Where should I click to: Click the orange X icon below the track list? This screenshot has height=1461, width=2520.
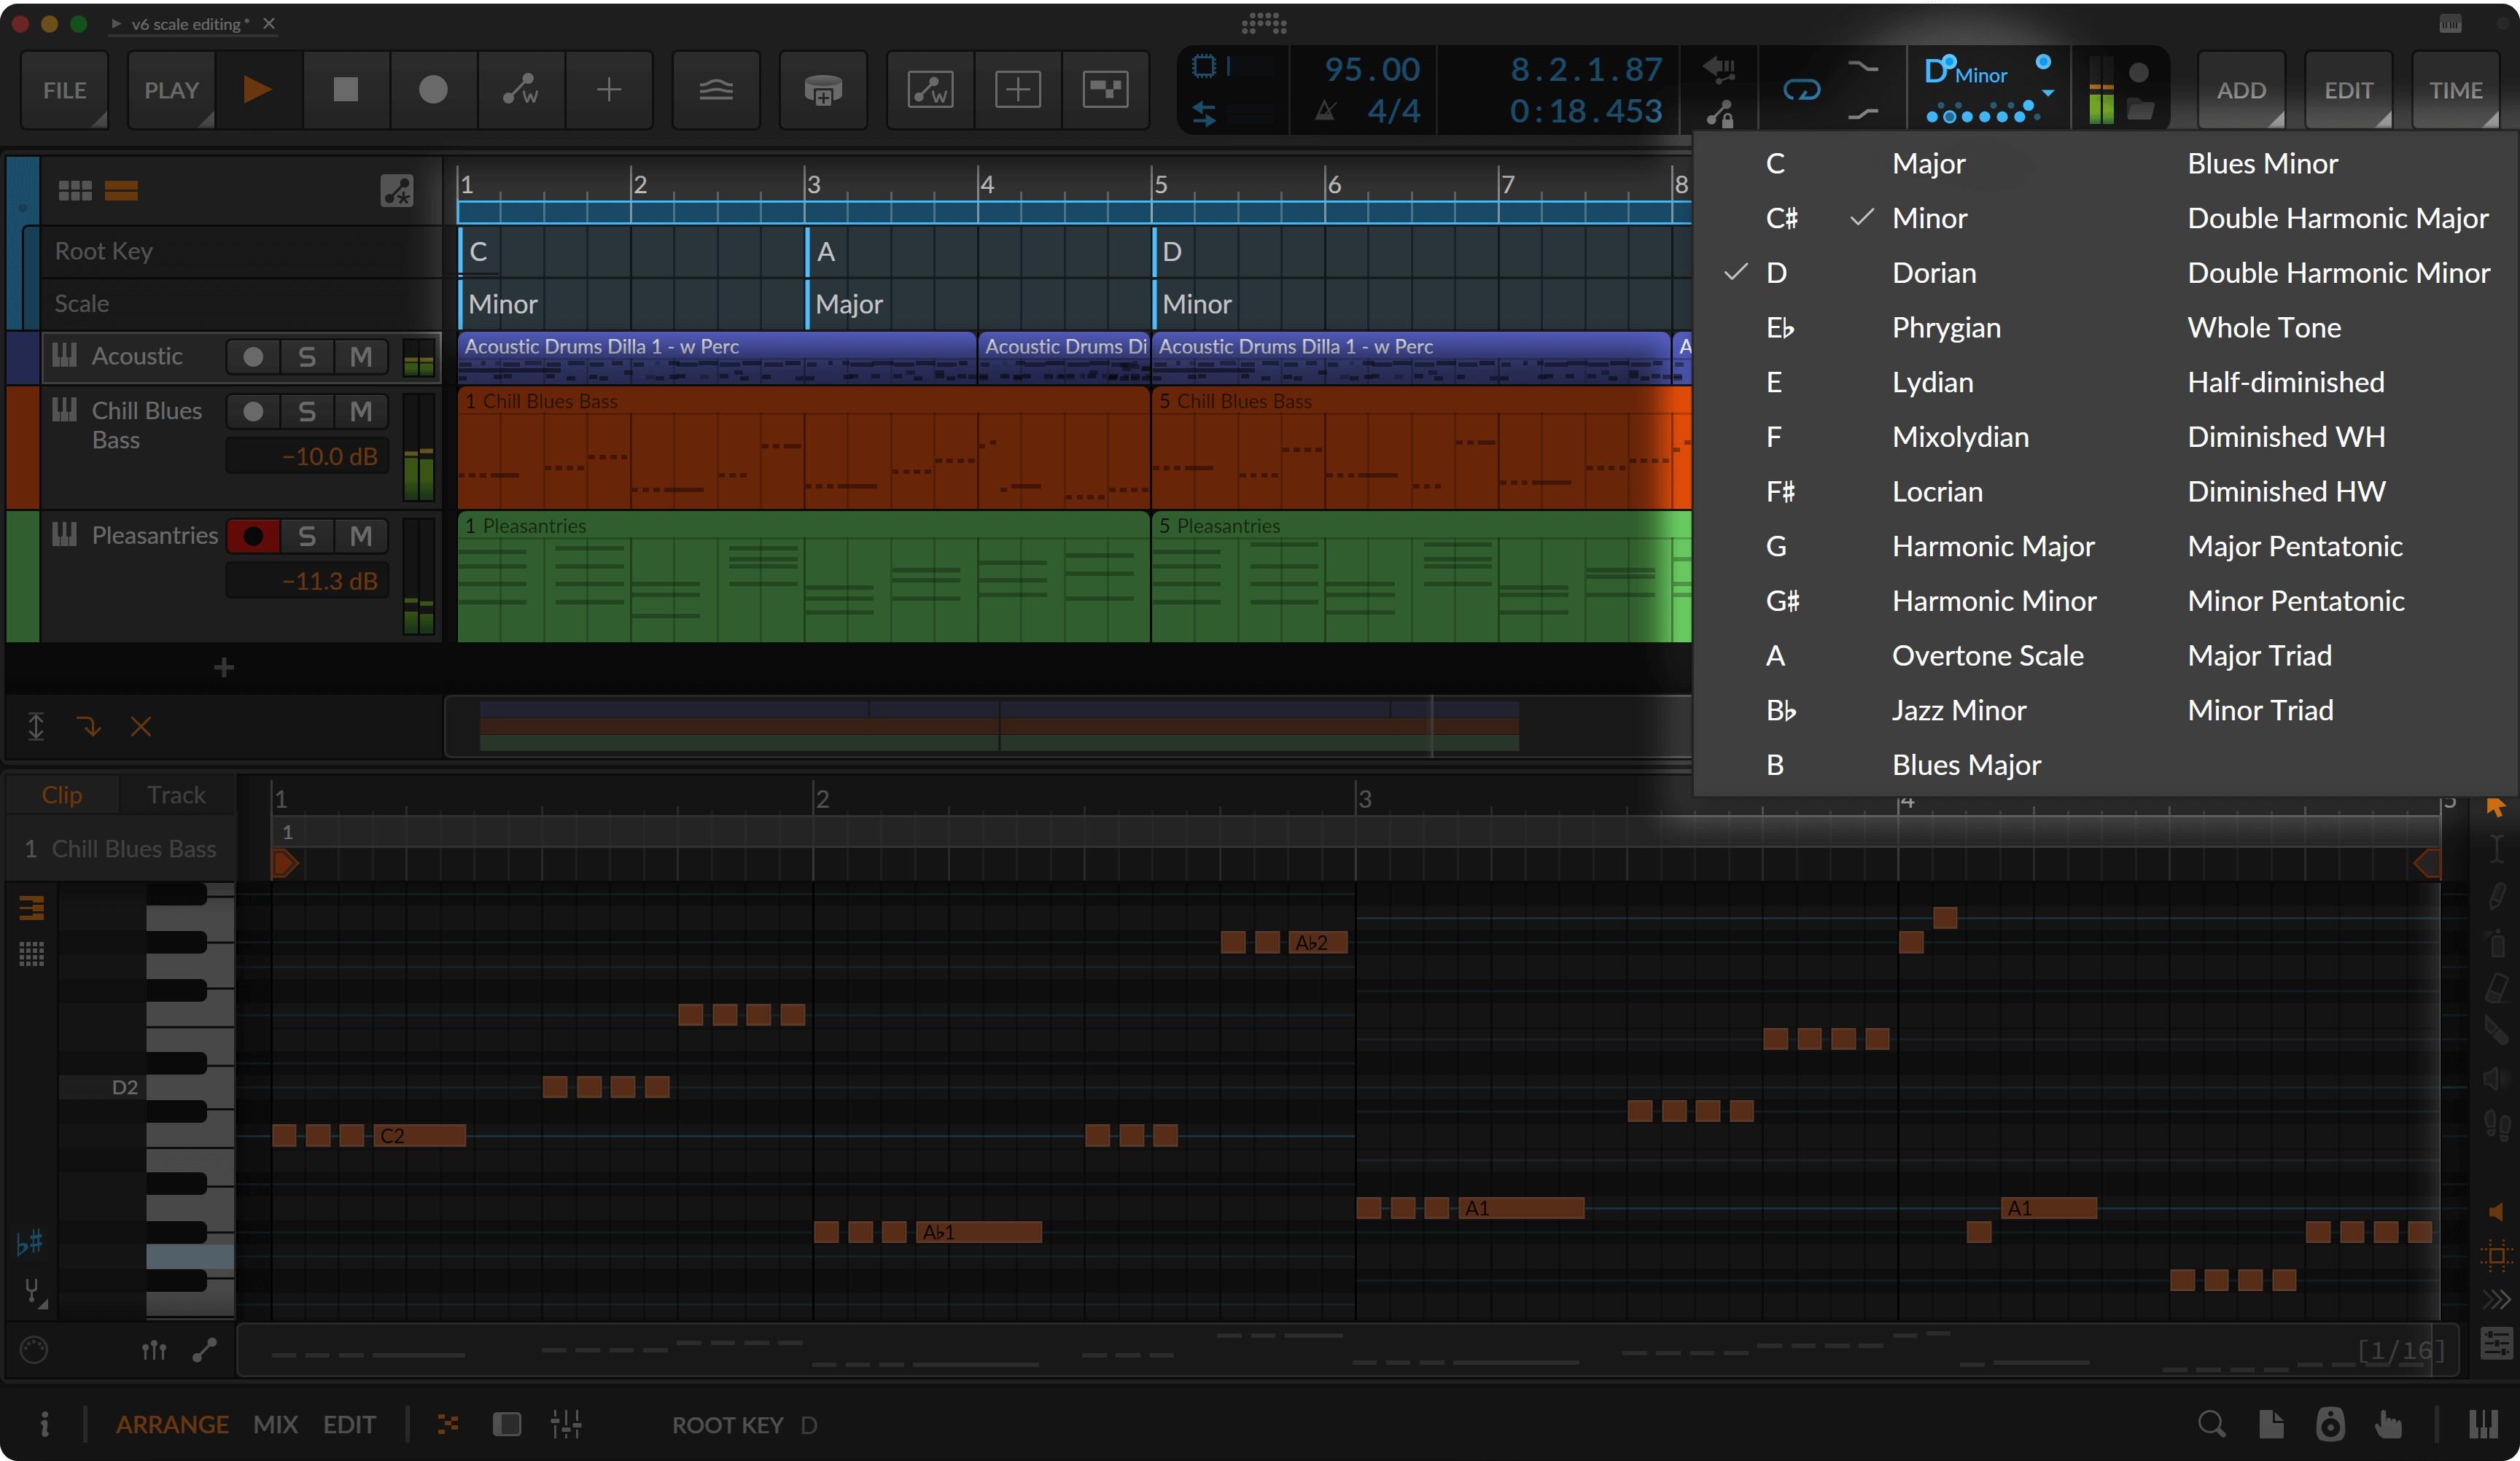(x=141, y=727)
